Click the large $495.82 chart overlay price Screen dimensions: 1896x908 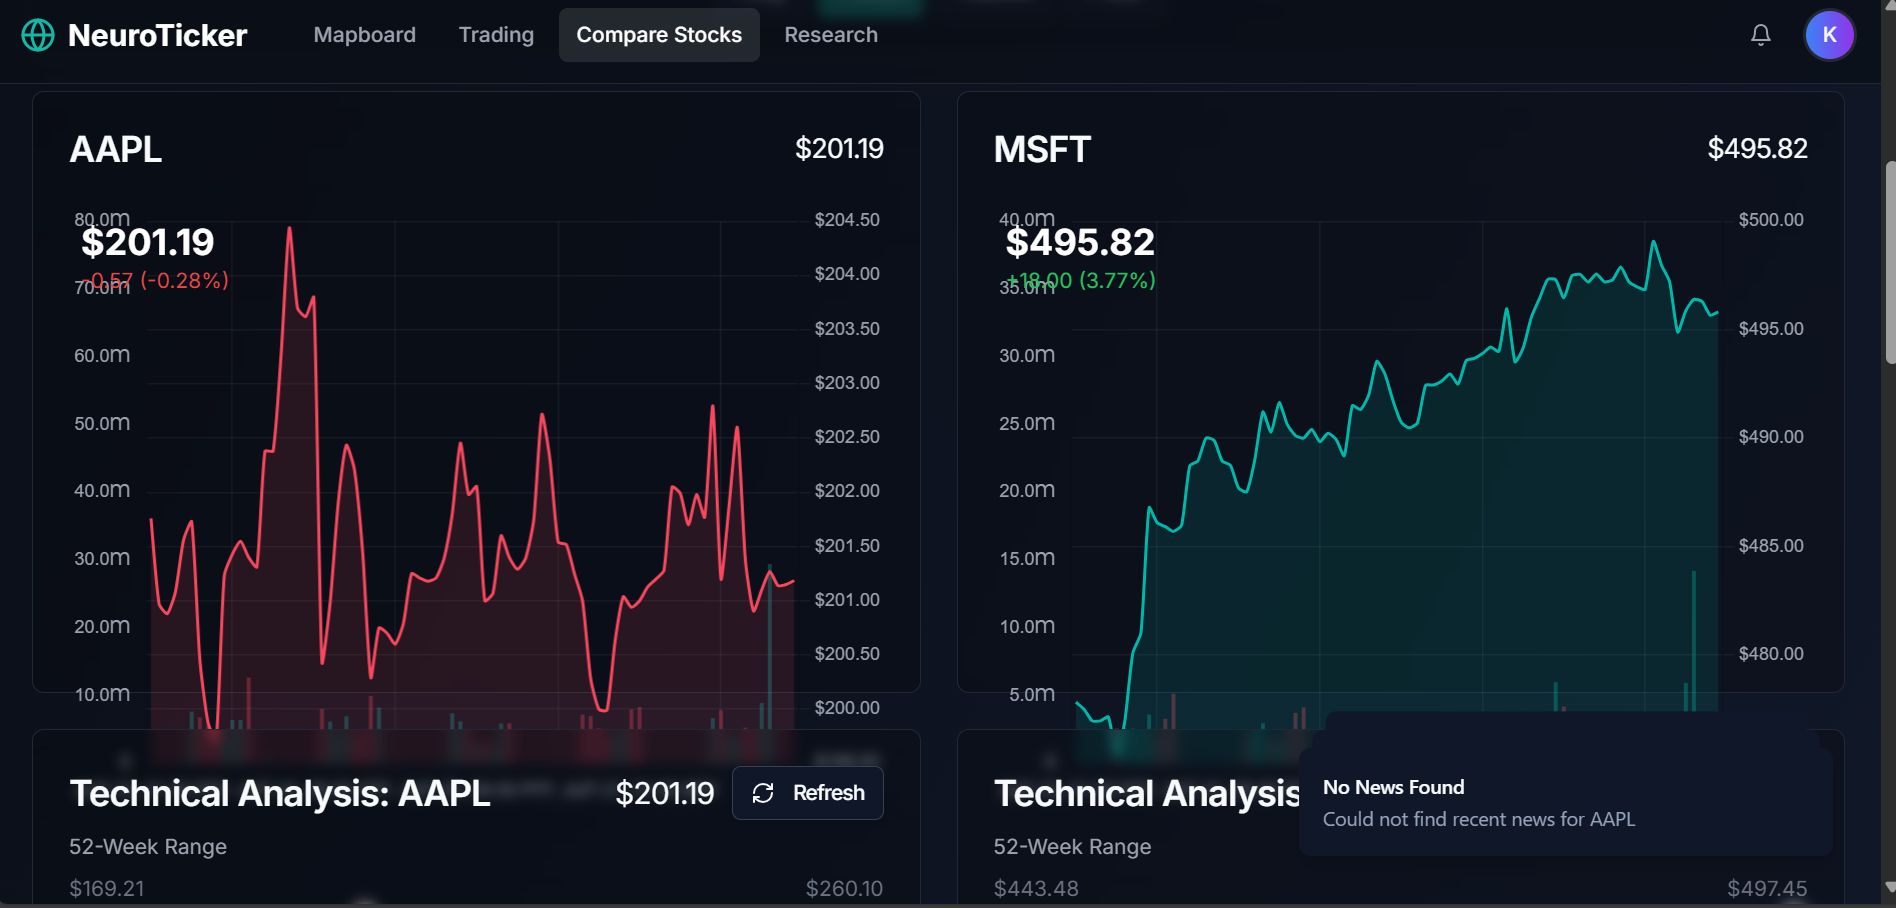(x=1080, y=242)
